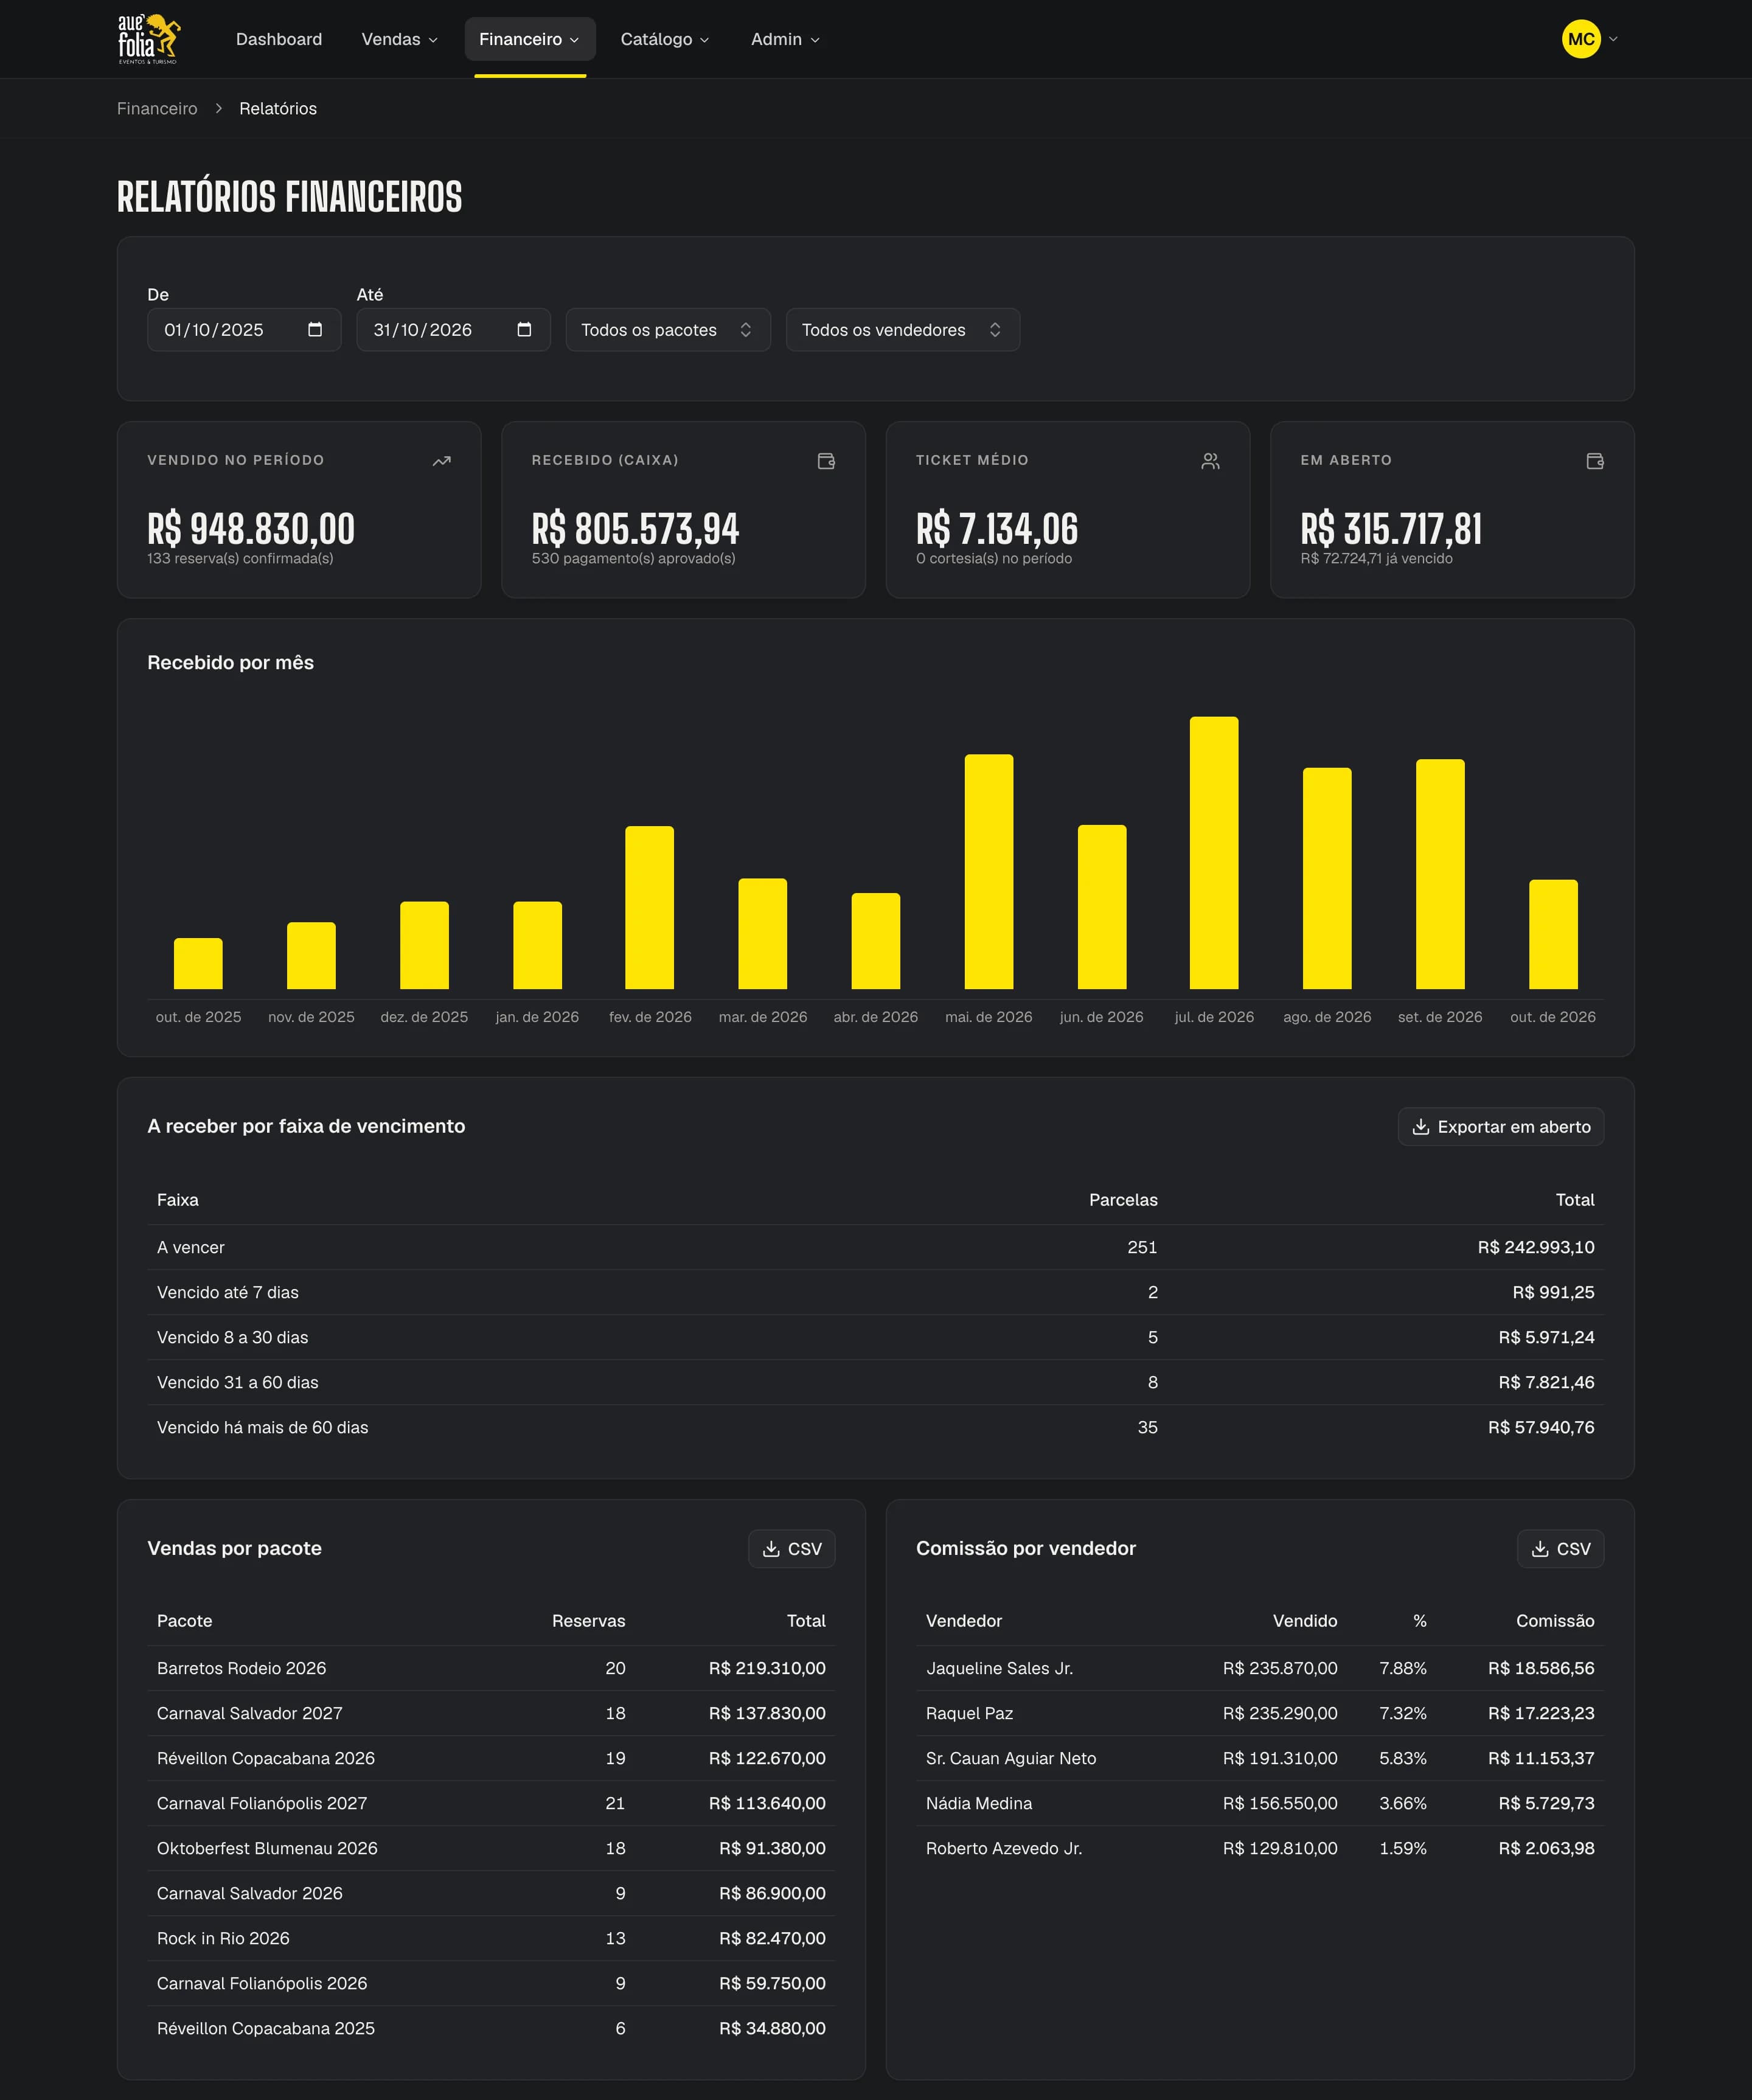Open calendar picker in Até date field
Screen dimensions: 1752x2100
coord(524,330)
